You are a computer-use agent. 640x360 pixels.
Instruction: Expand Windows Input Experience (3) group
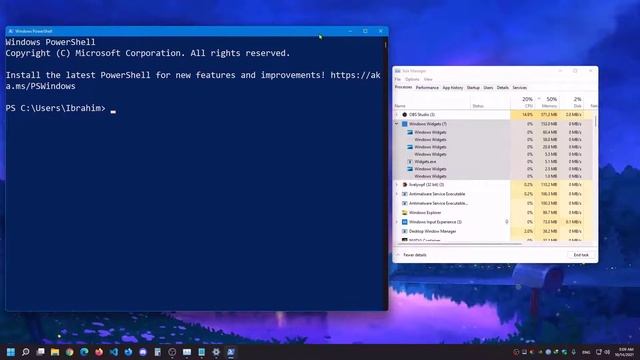[x=397, y=222]
